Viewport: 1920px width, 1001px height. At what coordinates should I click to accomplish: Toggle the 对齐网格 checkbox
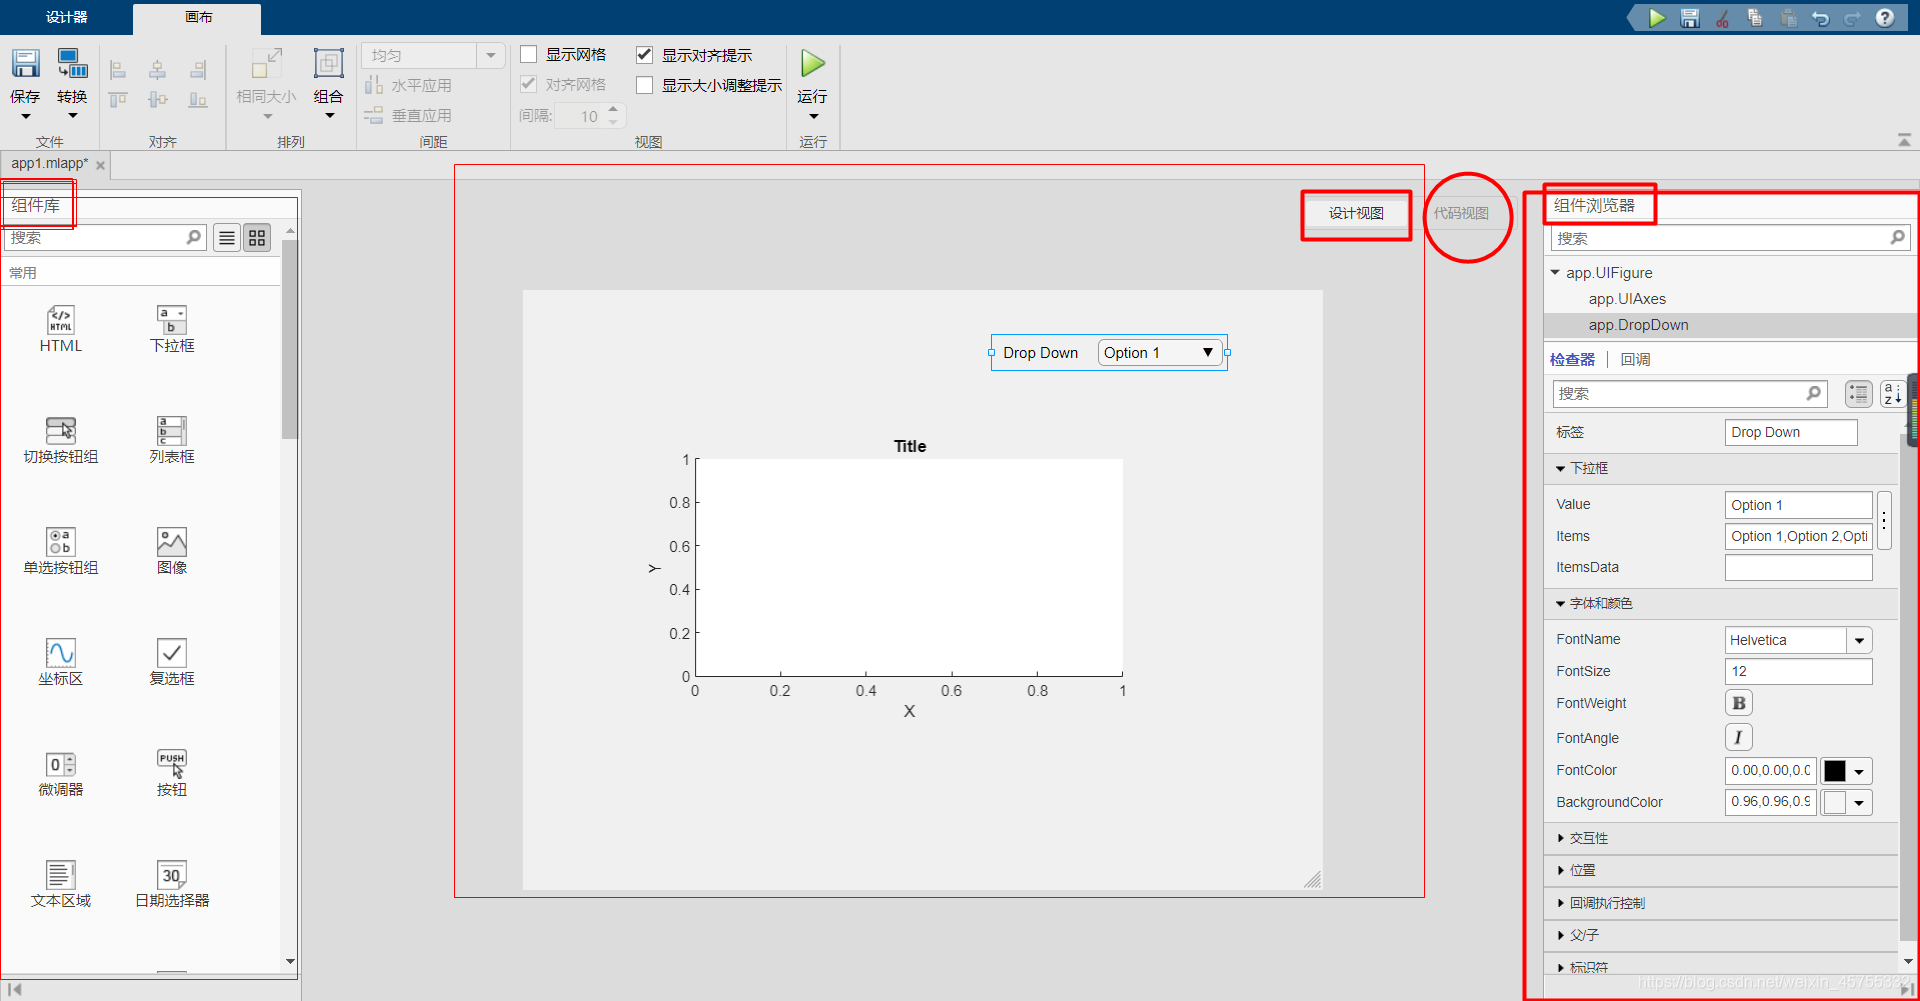coord(529,84)
